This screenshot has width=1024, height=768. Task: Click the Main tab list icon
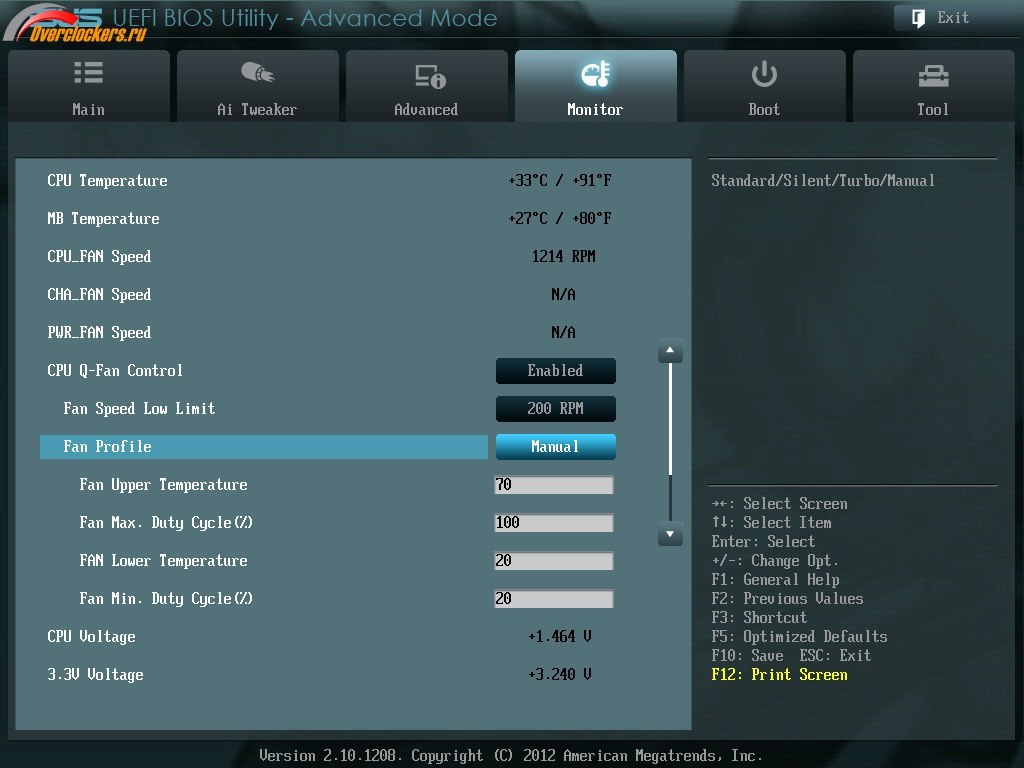pyautogui.click(x=88, y=72)
